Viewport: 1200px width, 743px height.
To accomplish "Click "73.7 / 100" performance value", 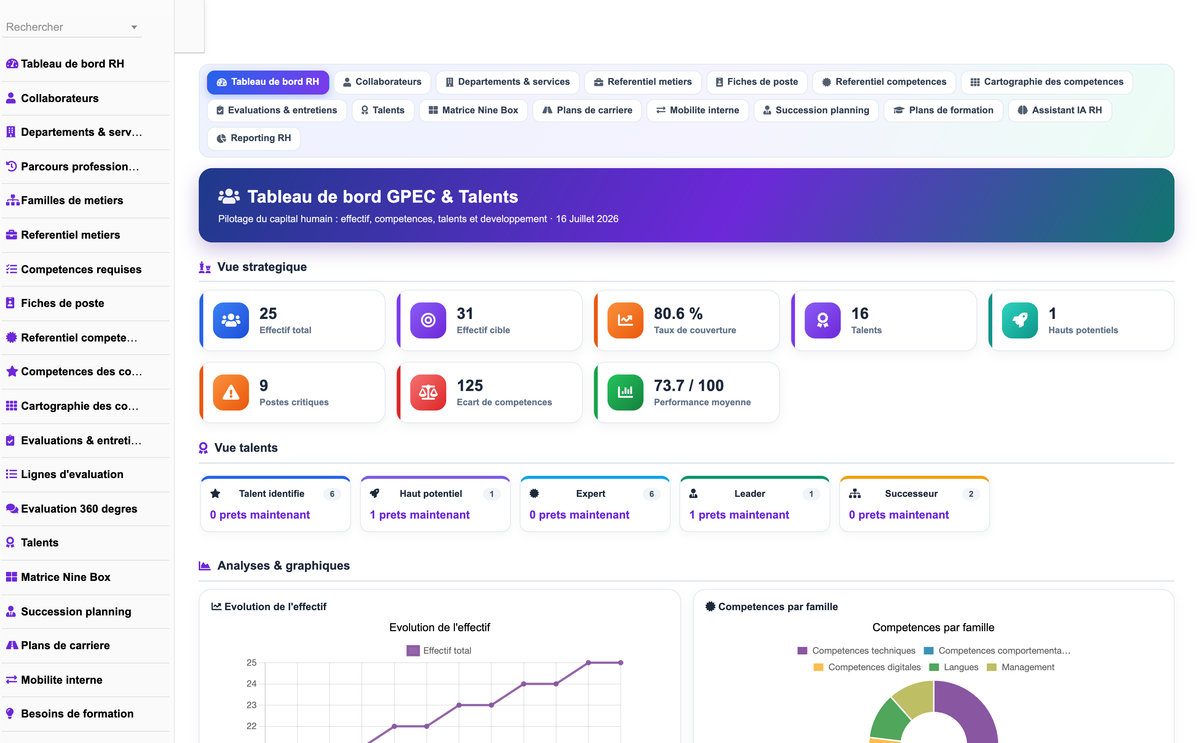I will 689,386.
